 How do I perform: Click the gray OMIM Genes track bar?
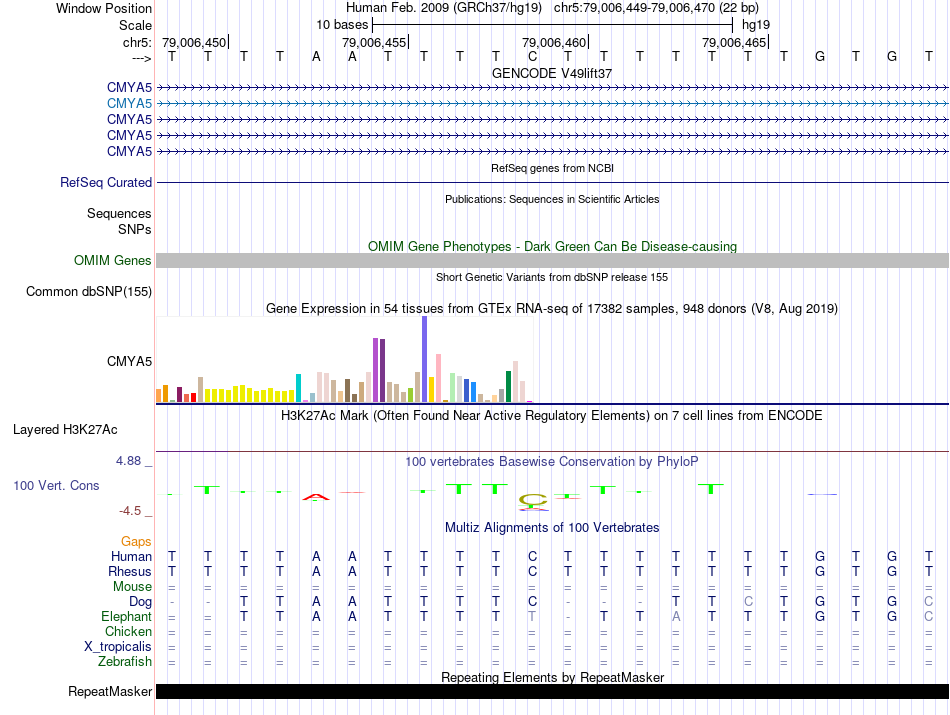click(x=552, y=260)
